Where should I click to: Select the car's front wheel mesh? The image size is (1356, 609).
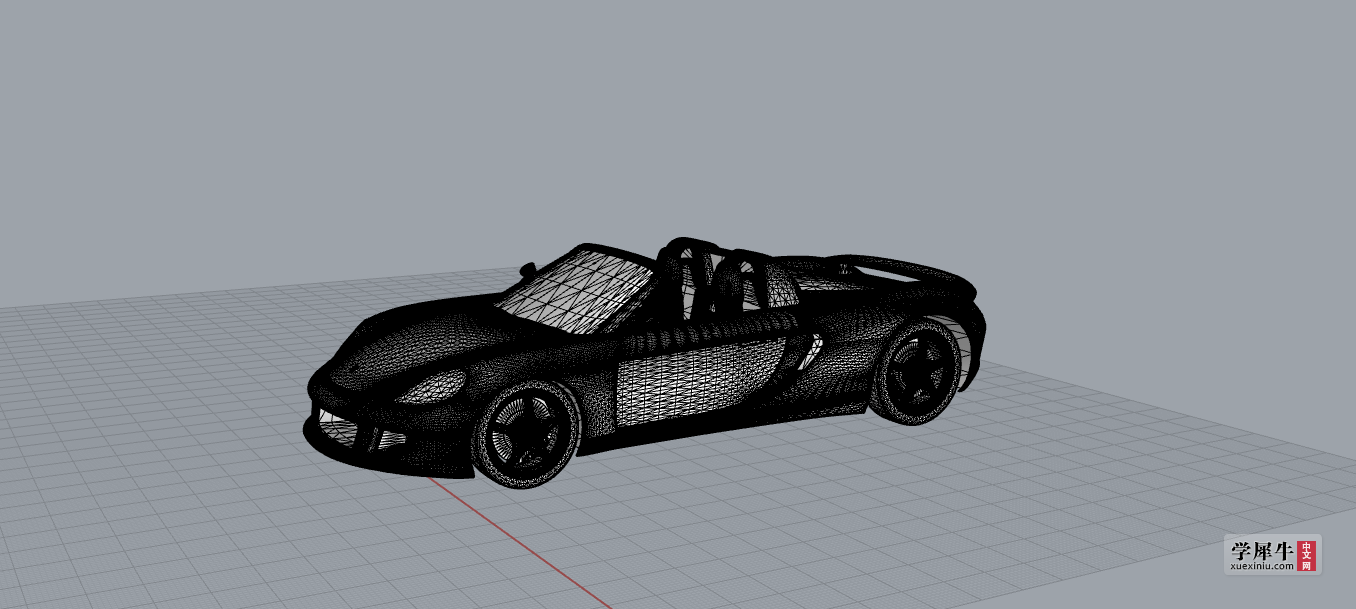(x=527, y=437)
